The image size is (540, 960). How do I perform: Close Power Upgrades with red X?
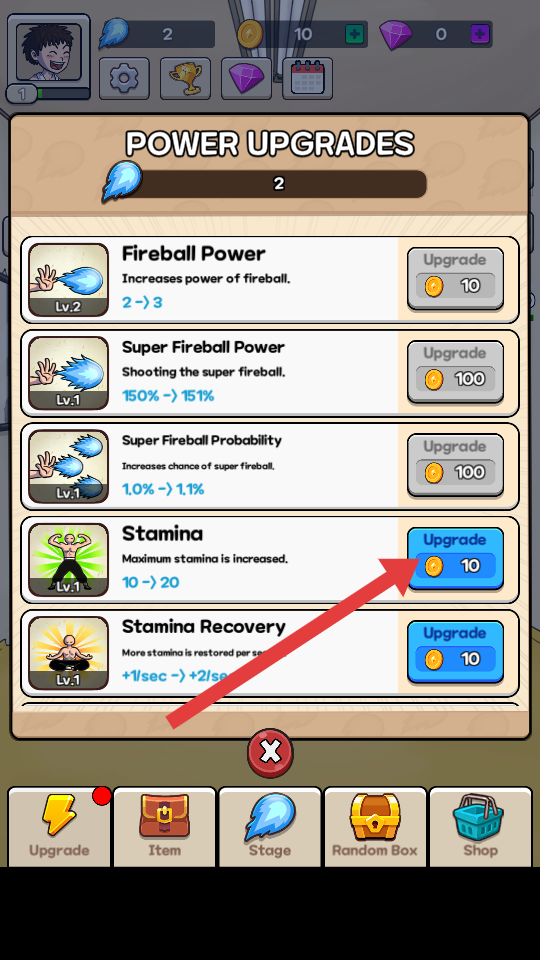pos(270,752)
